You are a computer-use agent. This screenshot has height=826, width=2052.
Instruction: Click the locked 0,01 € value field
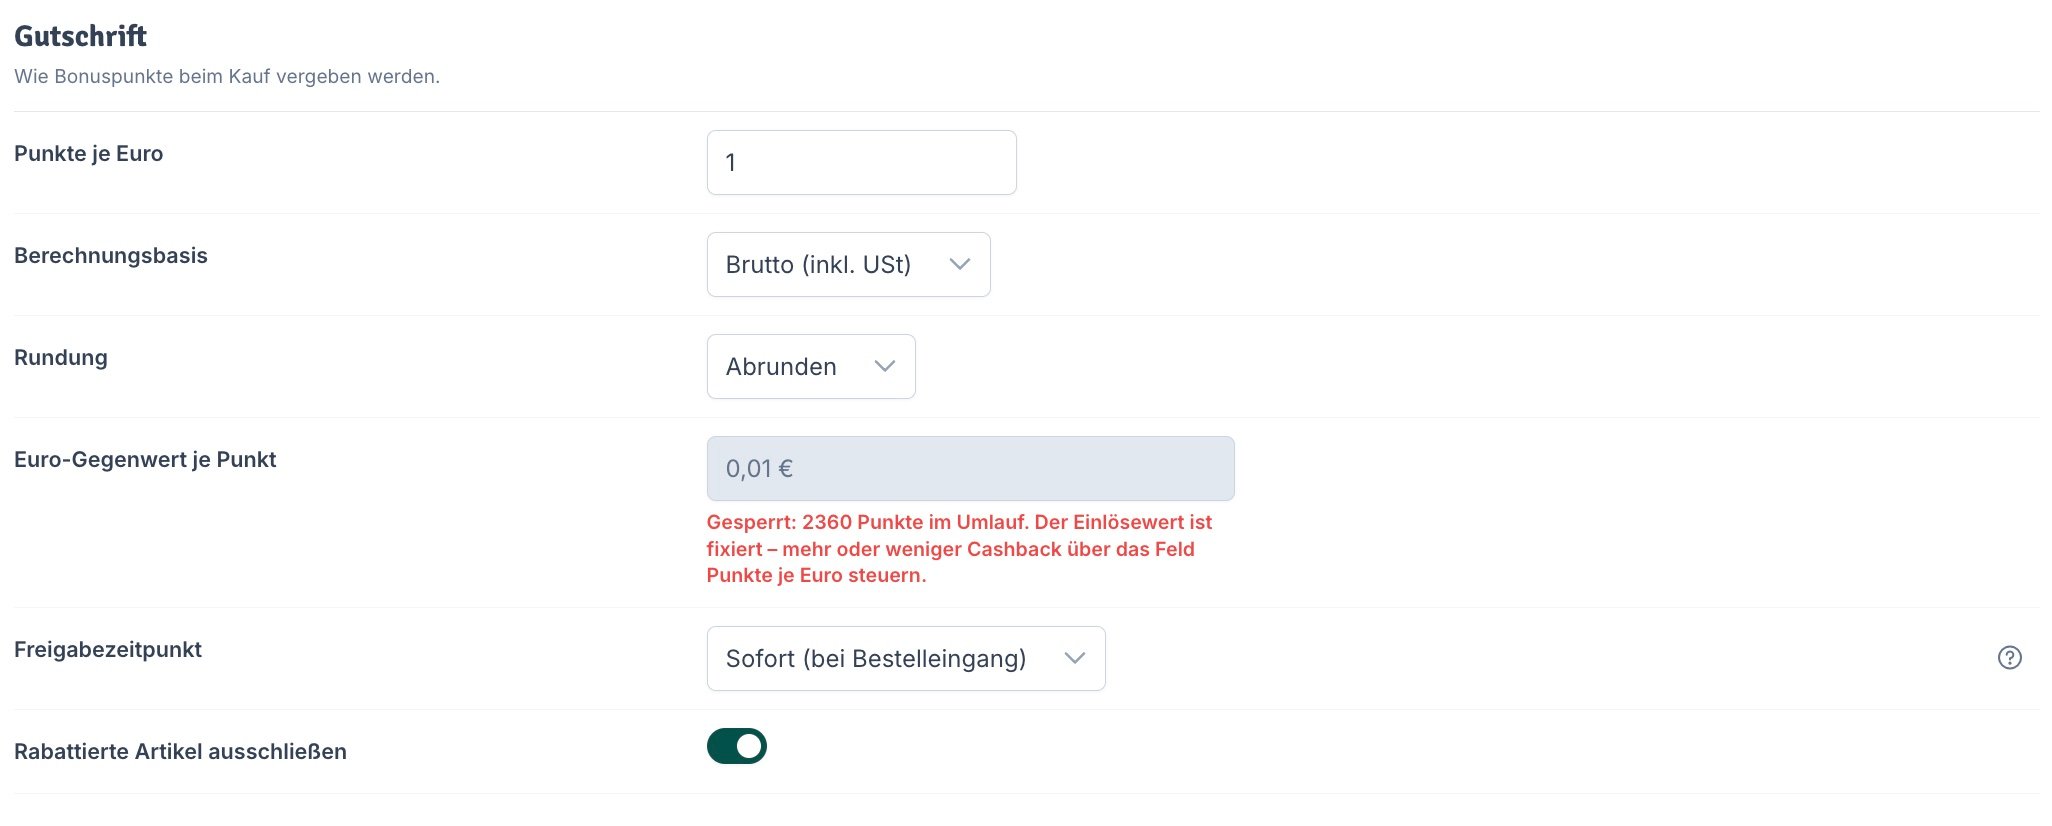970,468
